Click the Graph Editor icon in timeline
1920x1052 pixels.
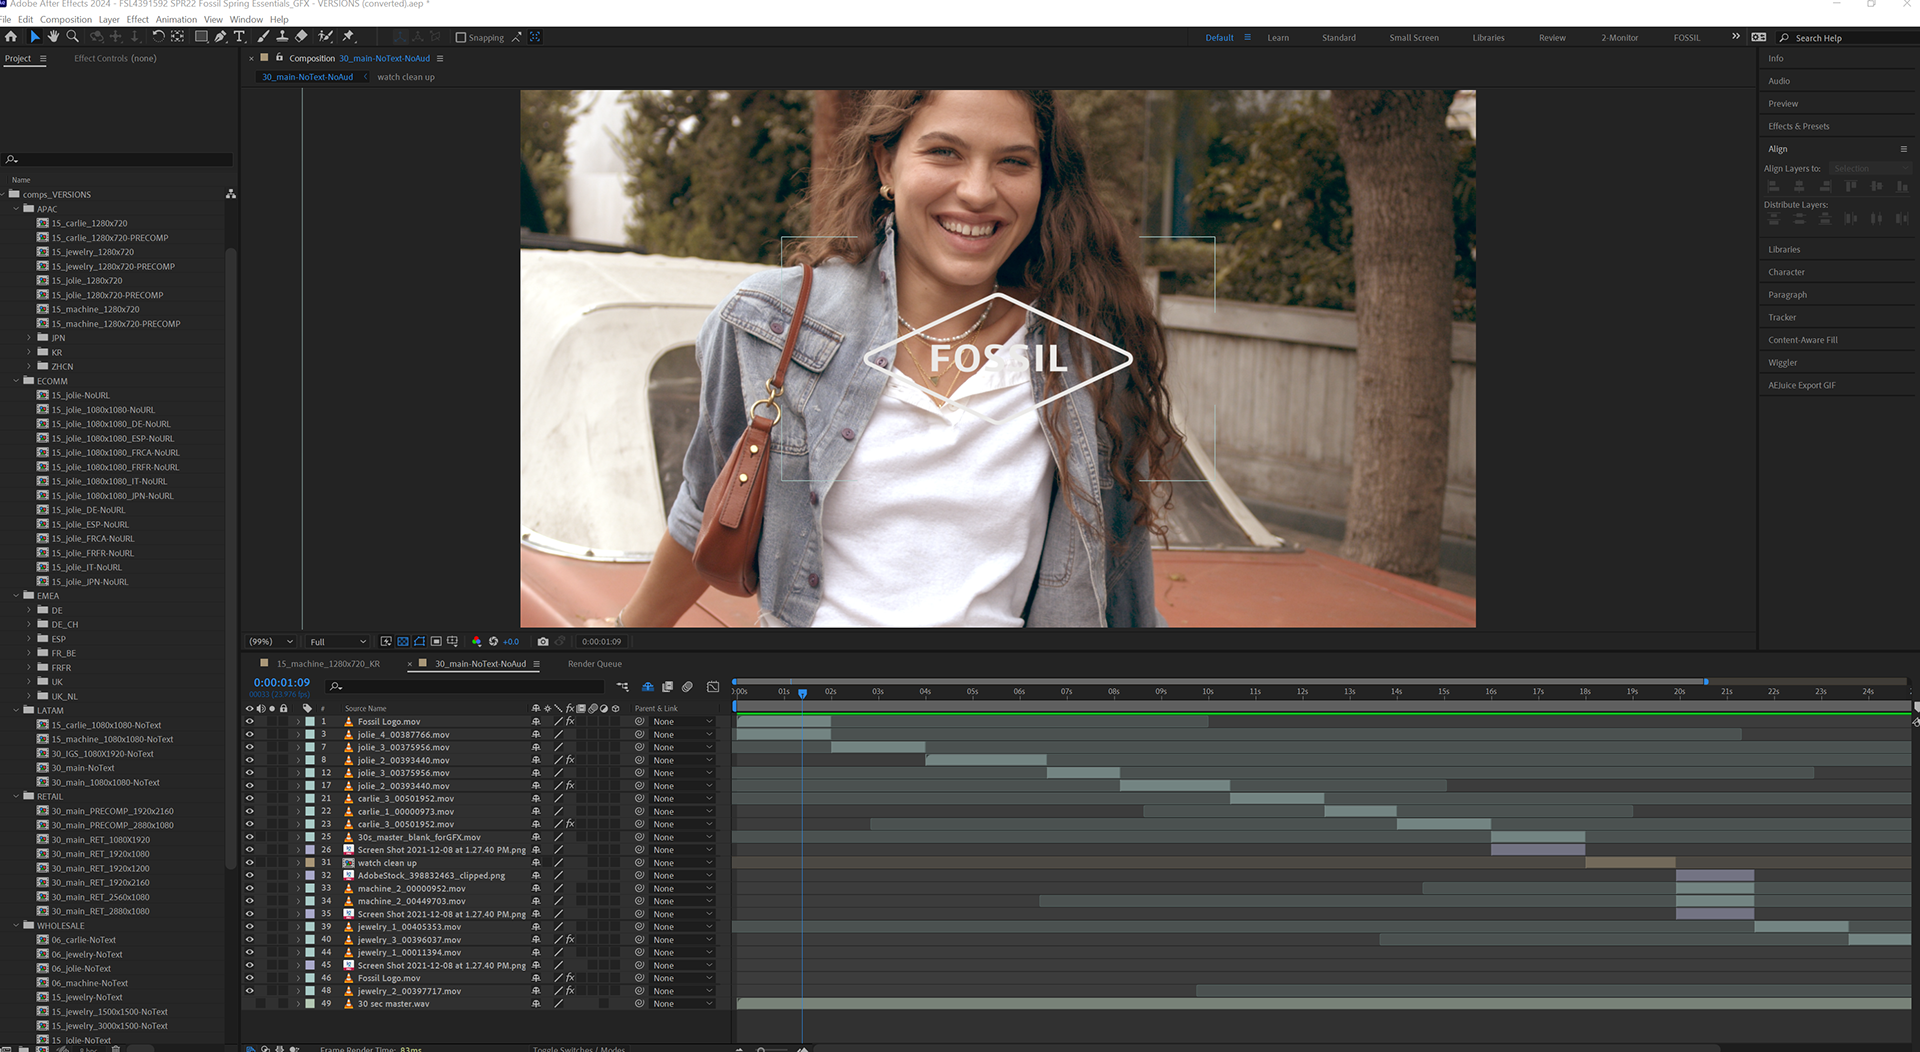click(713, 686)
